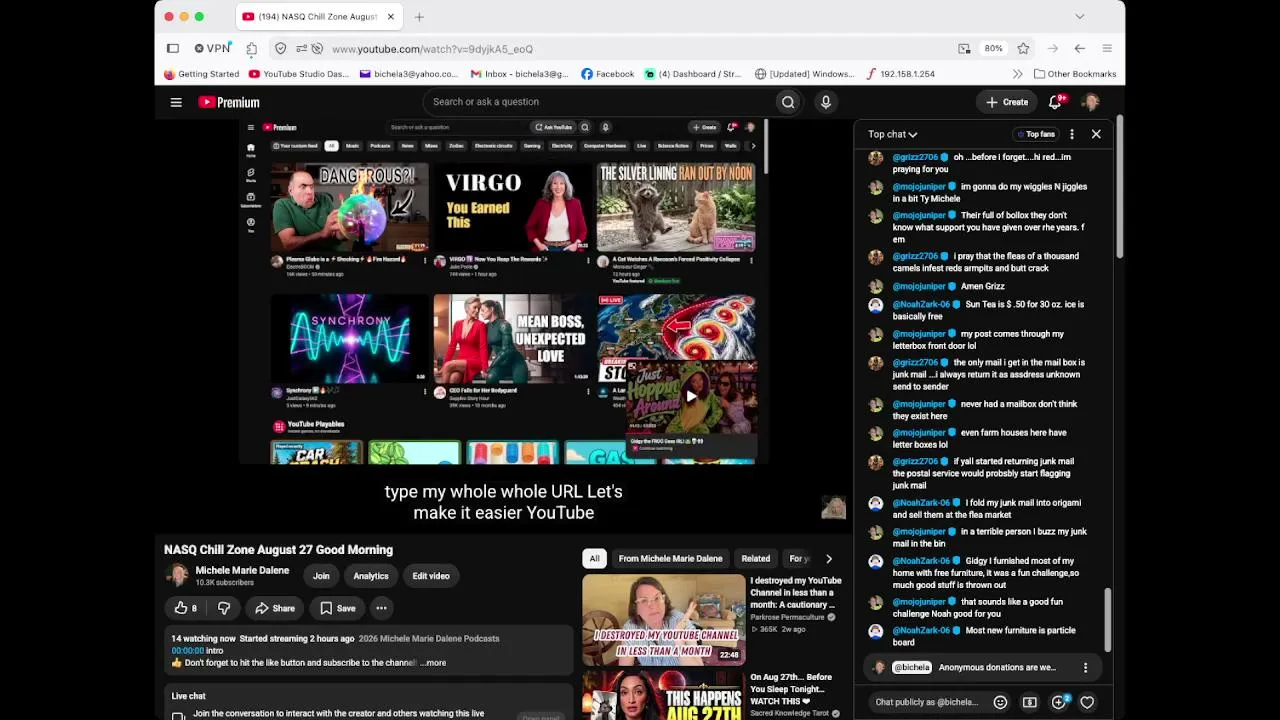Open @NoahZark-06 profile on particle board message

(x=921, y=631)
